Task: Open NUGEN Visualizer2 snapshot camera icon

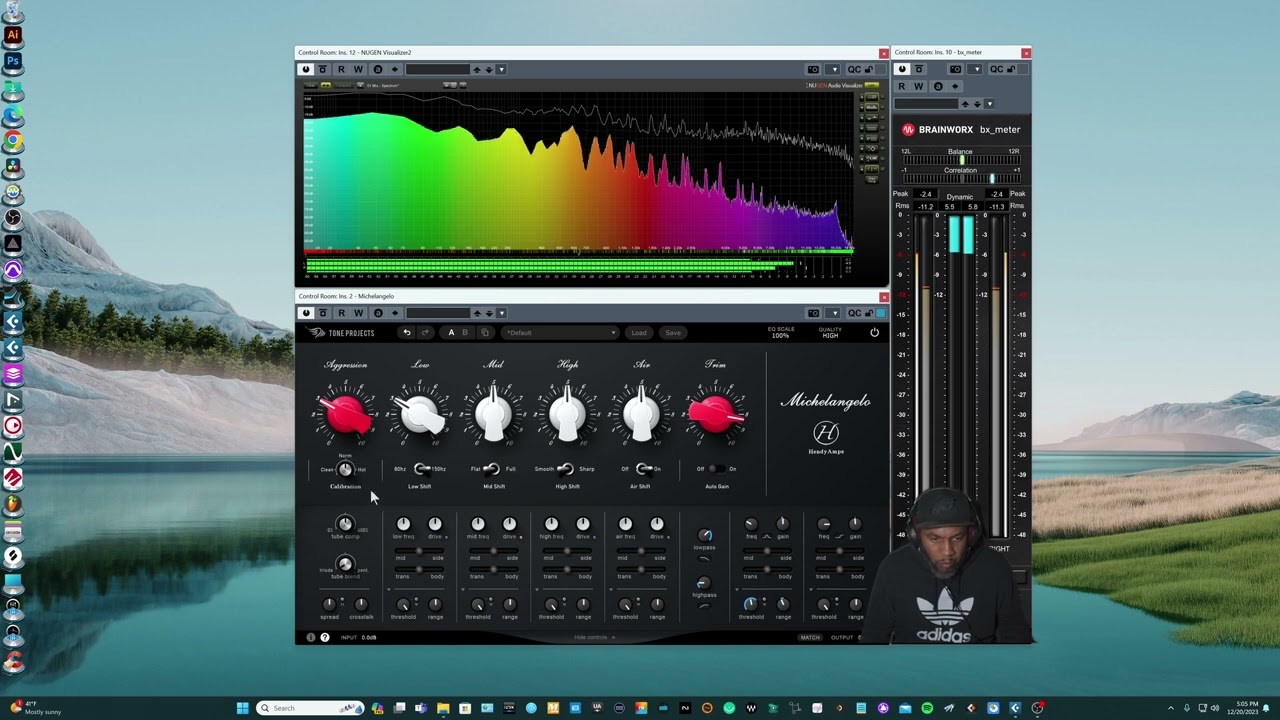Action: click(x=813, y=69)
